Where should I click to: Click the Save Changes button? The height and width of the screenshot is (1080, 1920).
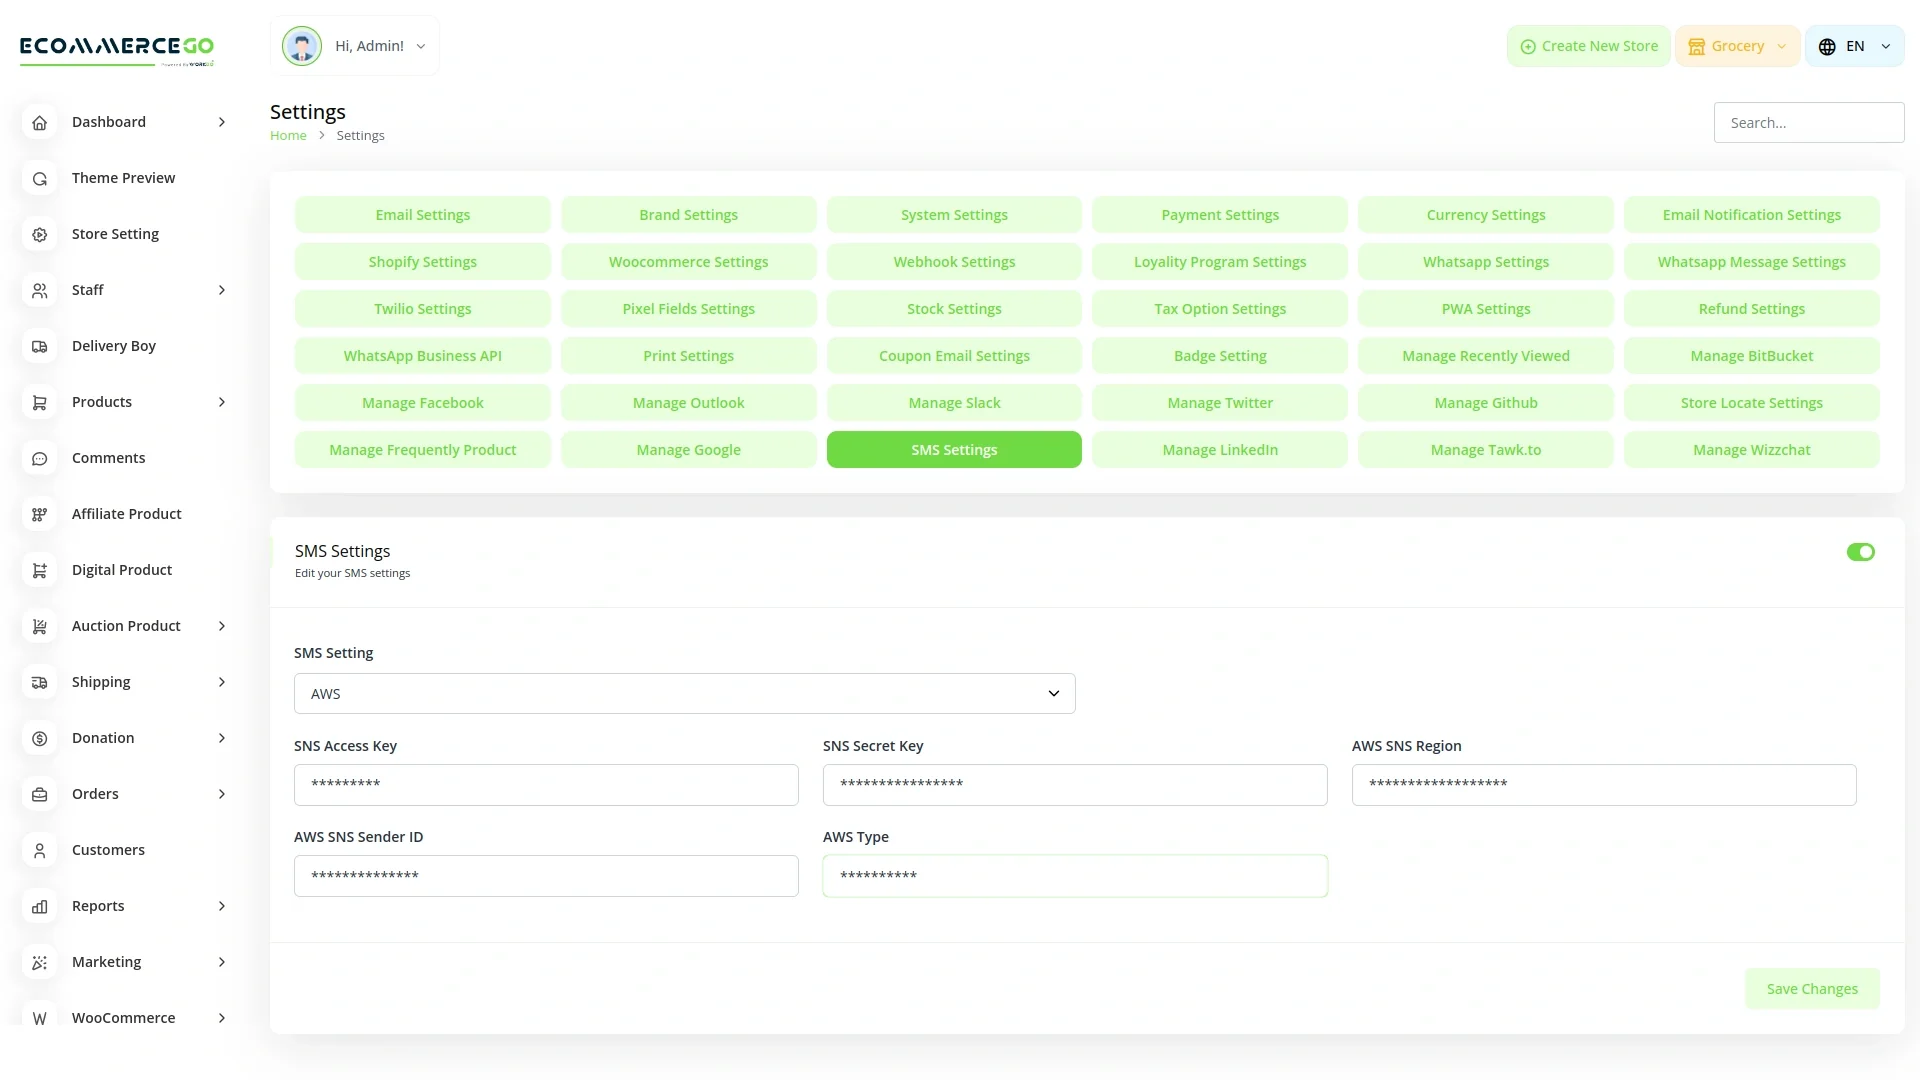point(1811,988)
